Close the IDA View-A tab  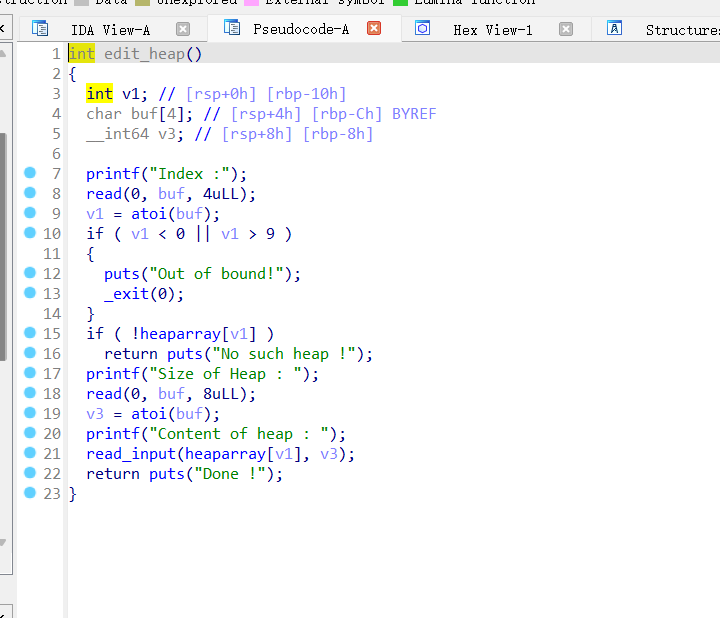(183, 29)
